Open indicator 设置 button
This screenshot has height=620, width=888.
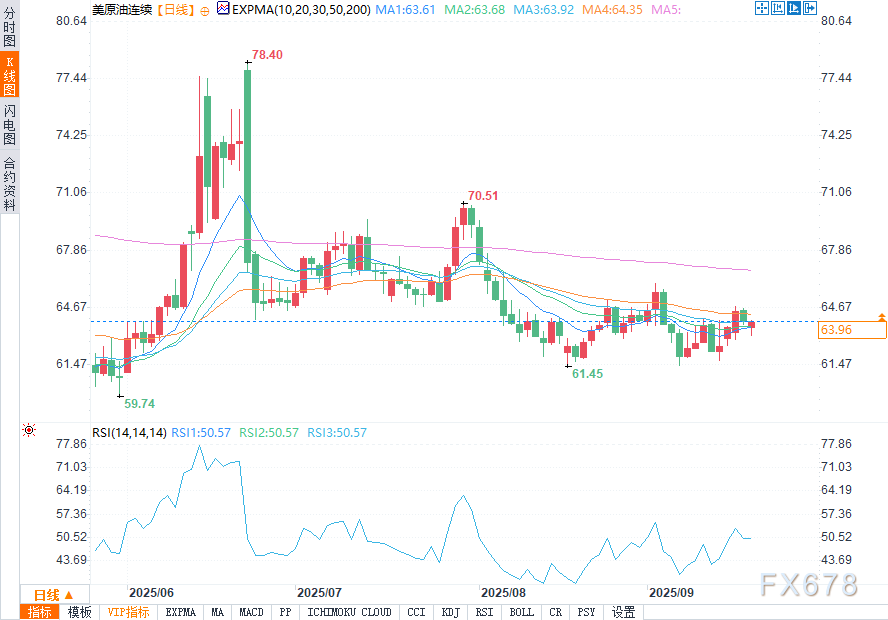(x=624, y=612)
